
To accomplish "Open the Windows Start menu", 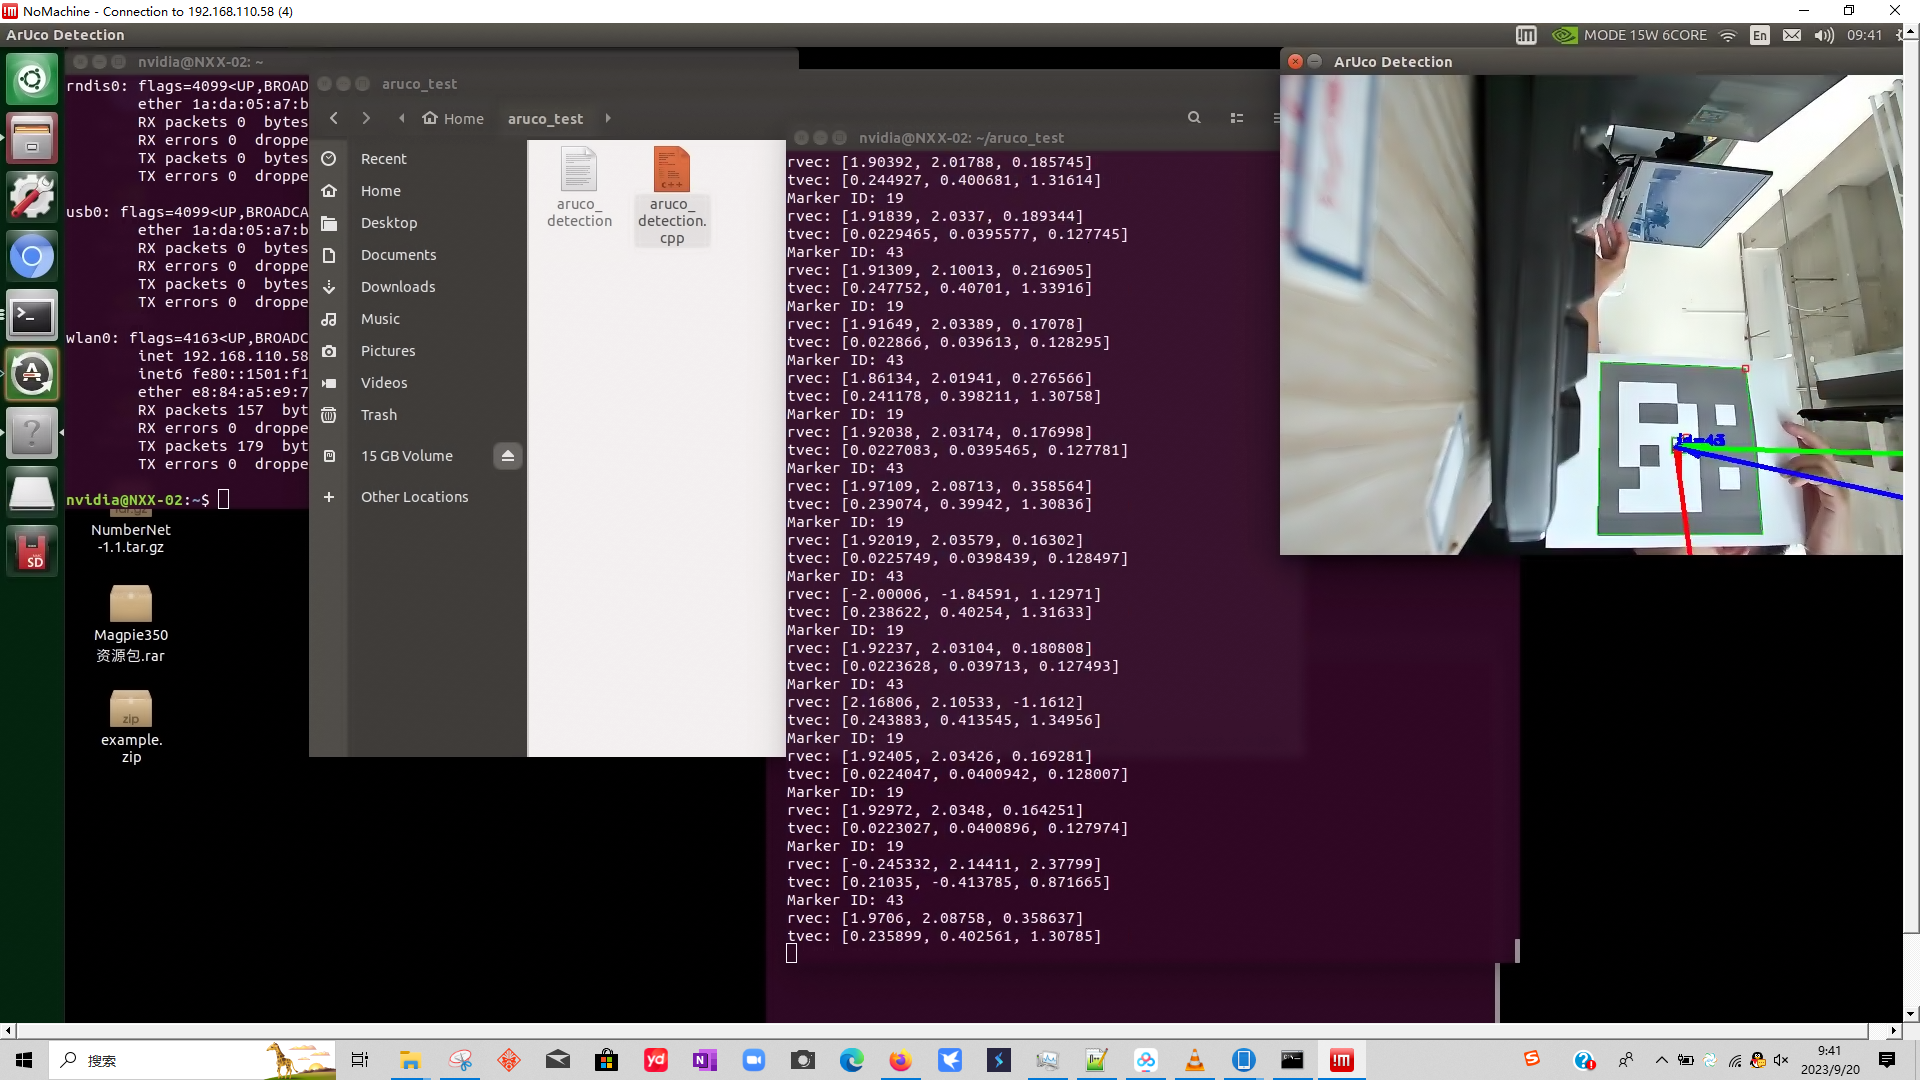I will [x=24, y=1060].
